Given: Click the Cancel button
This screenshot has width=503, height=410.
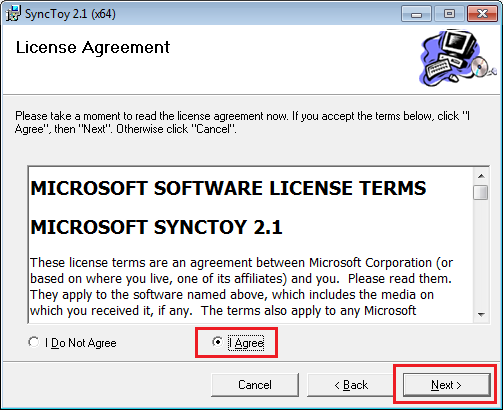Looking at the screenshot, I should pos(255,385).
